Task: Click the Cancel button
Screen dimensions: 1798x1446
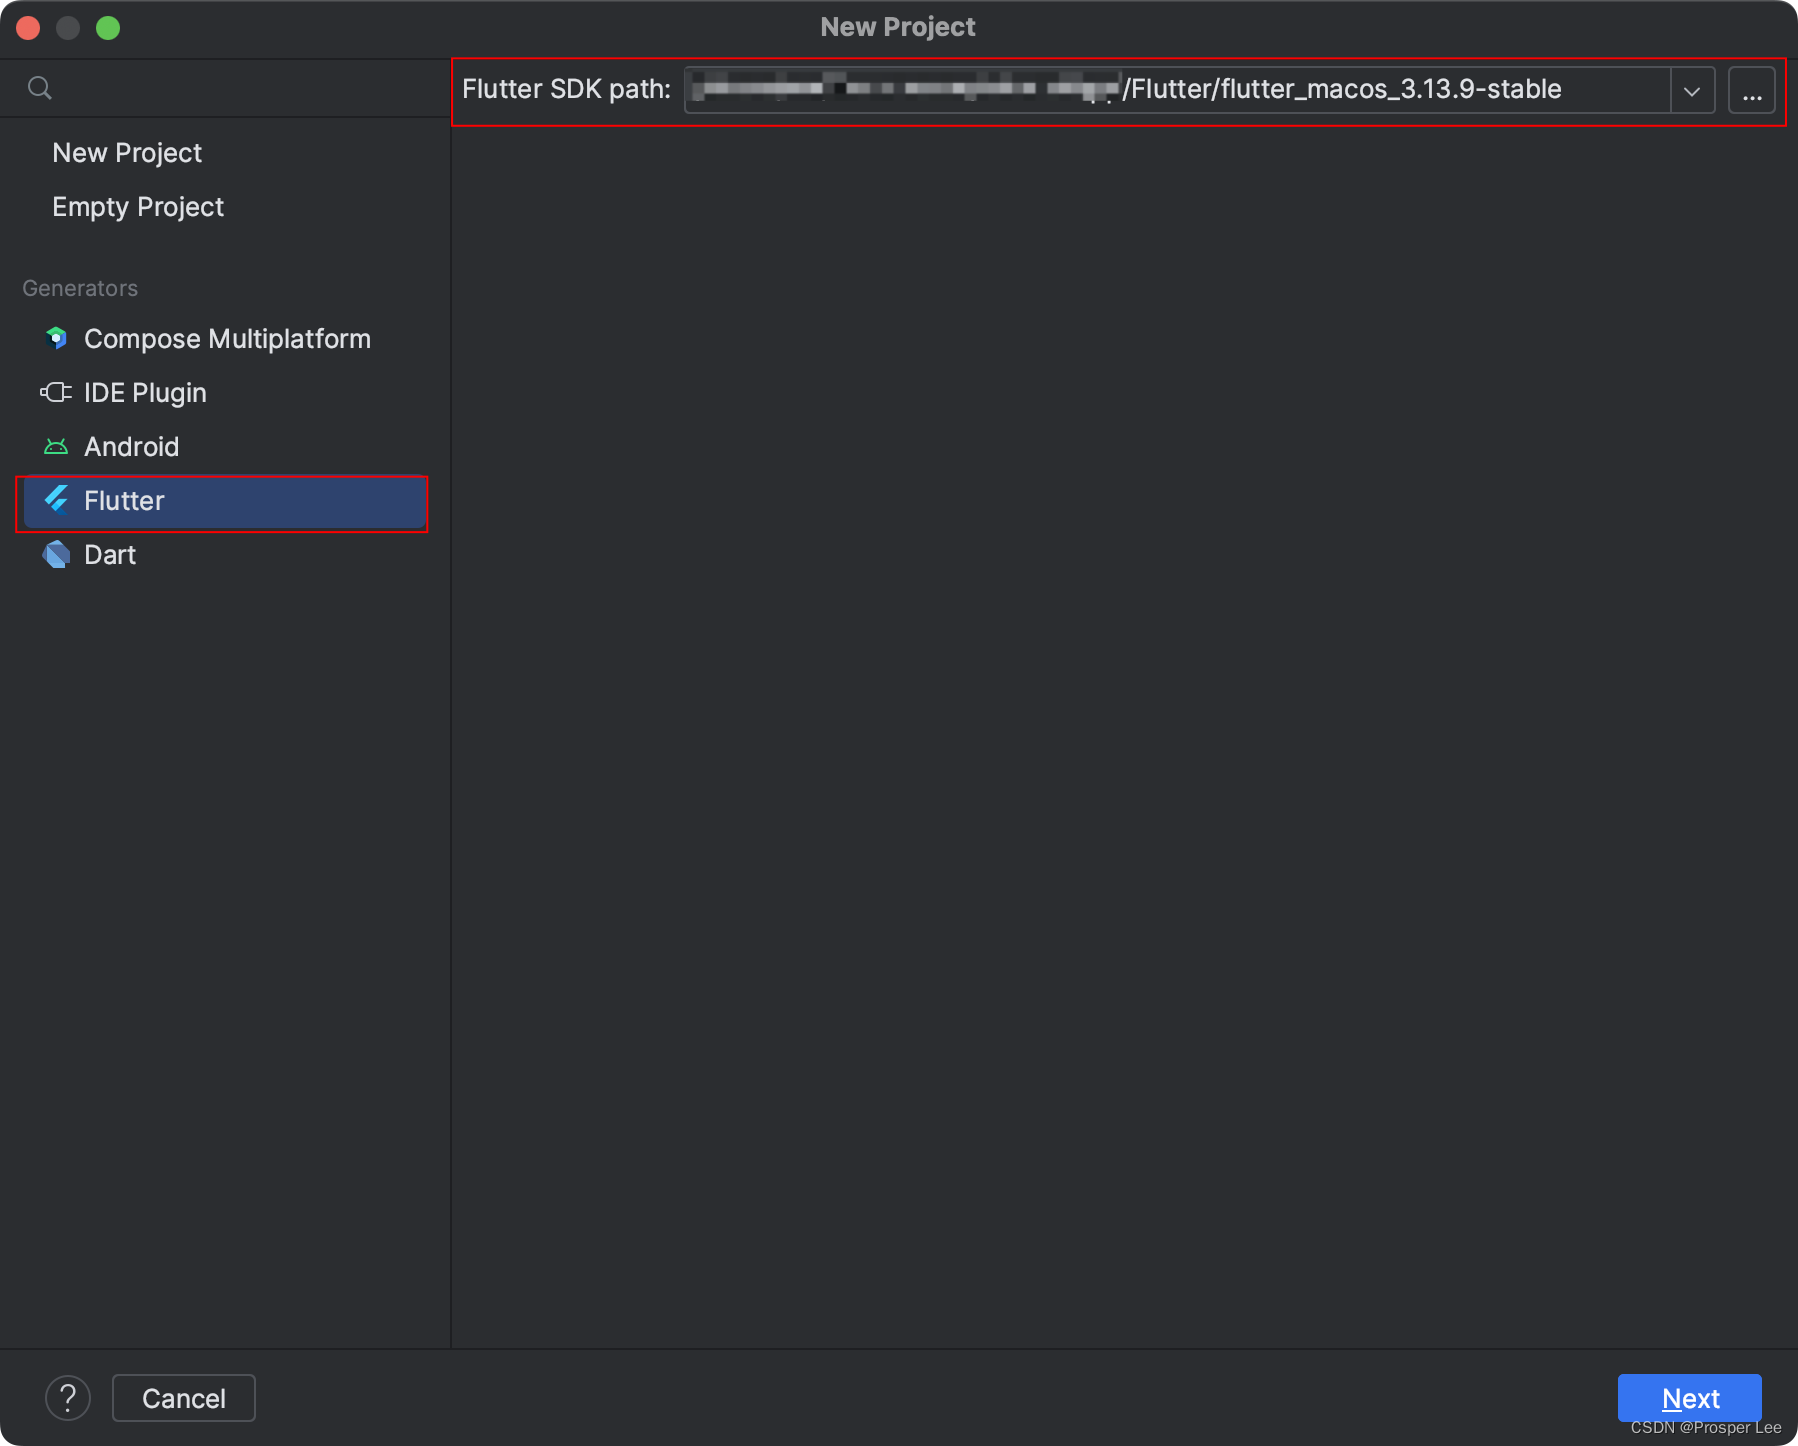Action: click(184, 1398)
